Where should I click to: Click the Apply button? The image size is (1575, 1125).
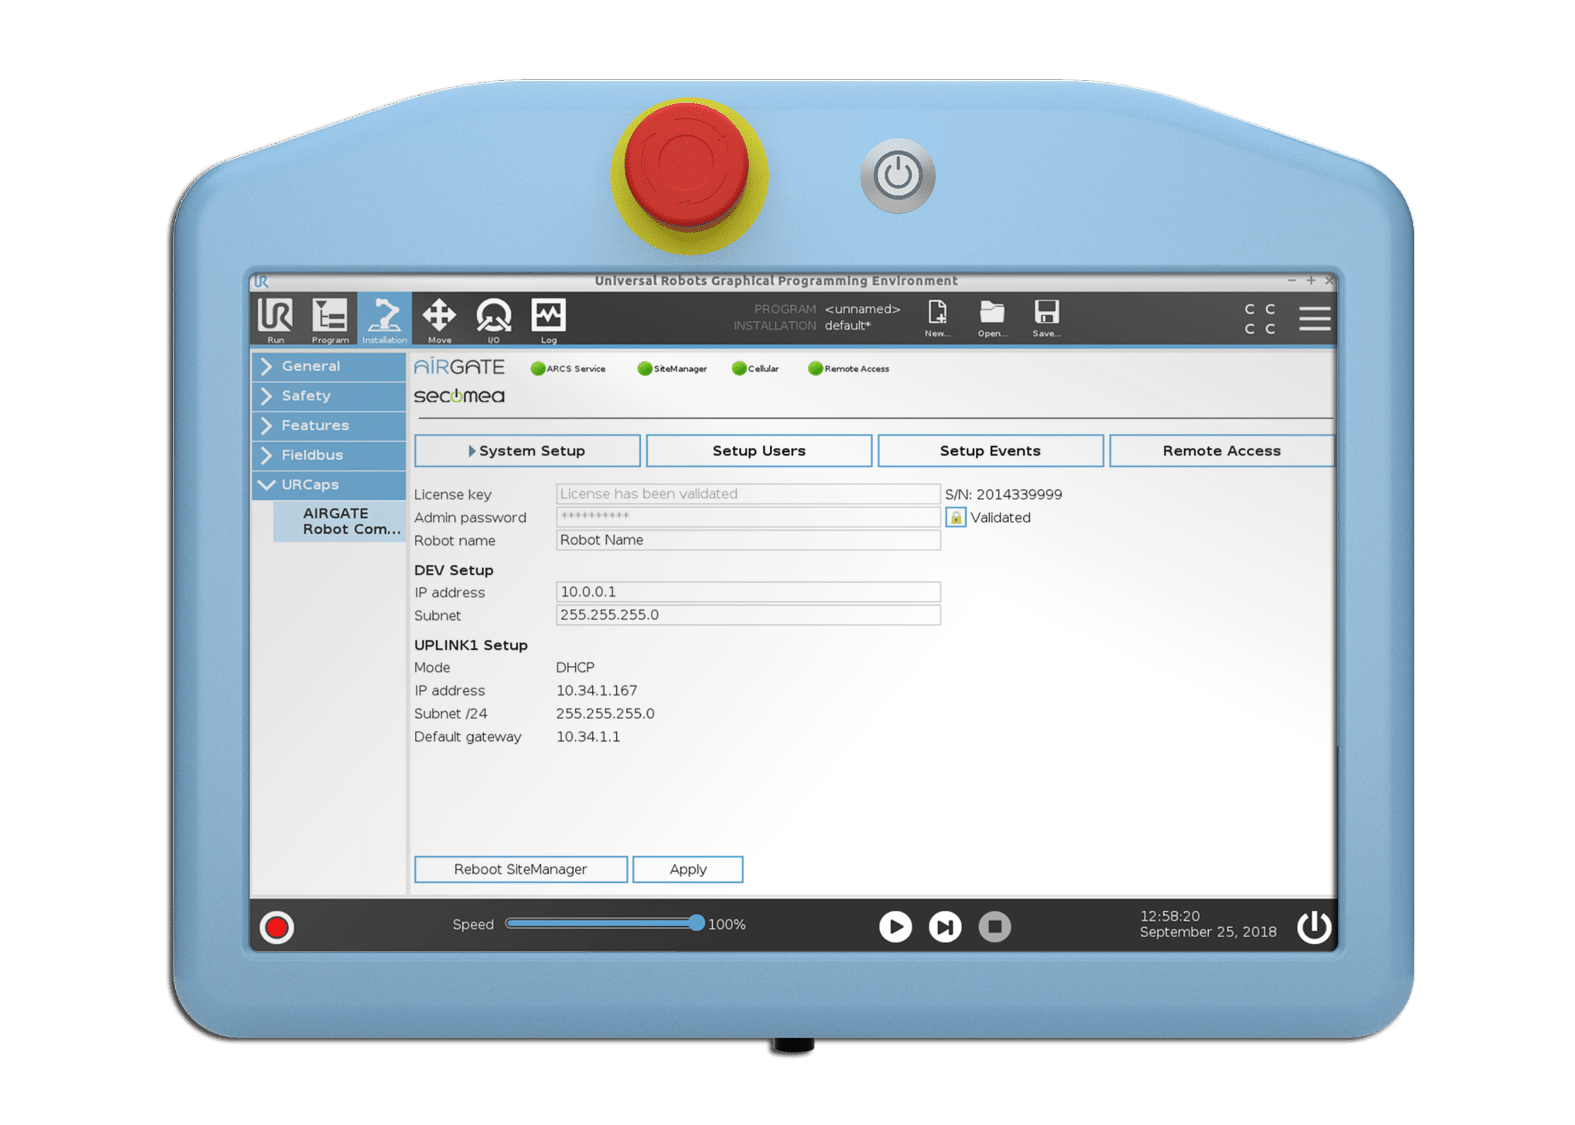(688, 869)
